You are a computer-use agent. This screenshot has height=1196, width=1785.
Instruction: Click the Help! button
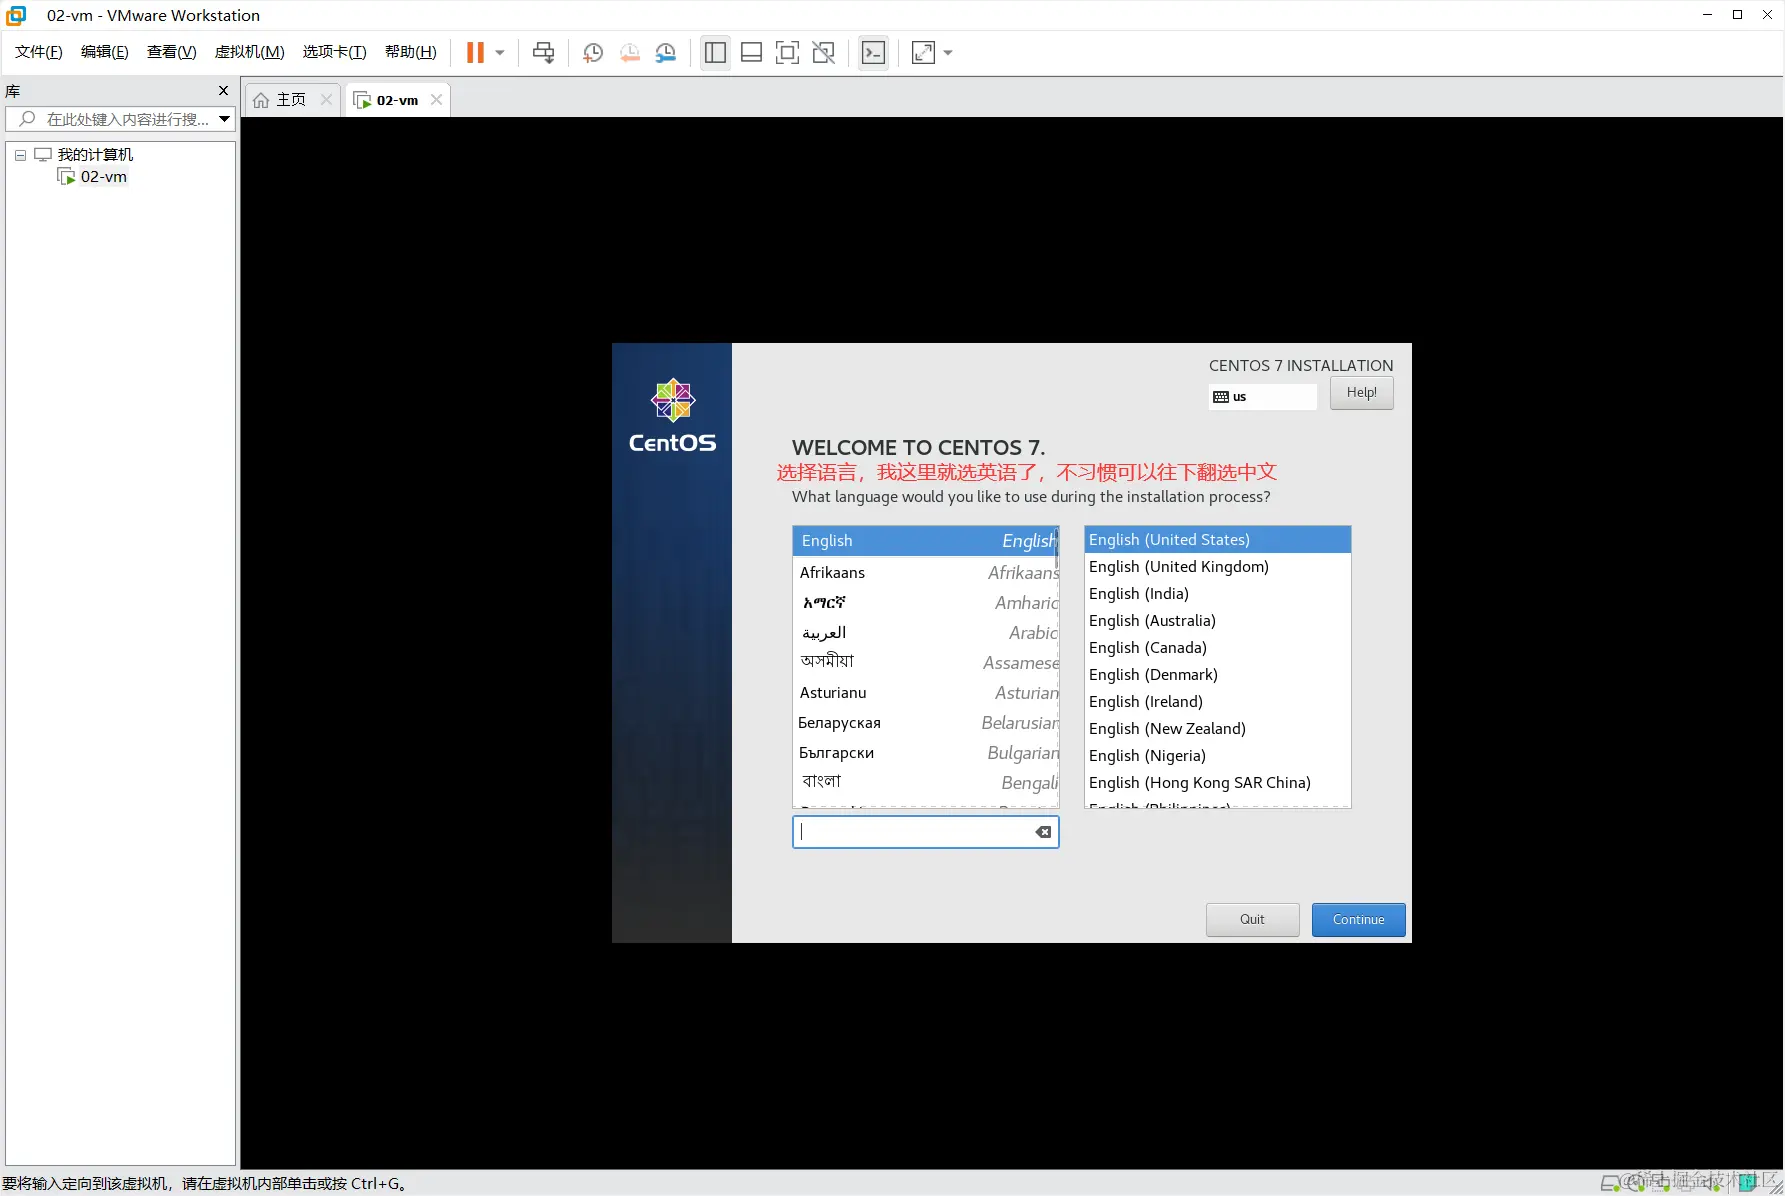(x=1361, y=393)
